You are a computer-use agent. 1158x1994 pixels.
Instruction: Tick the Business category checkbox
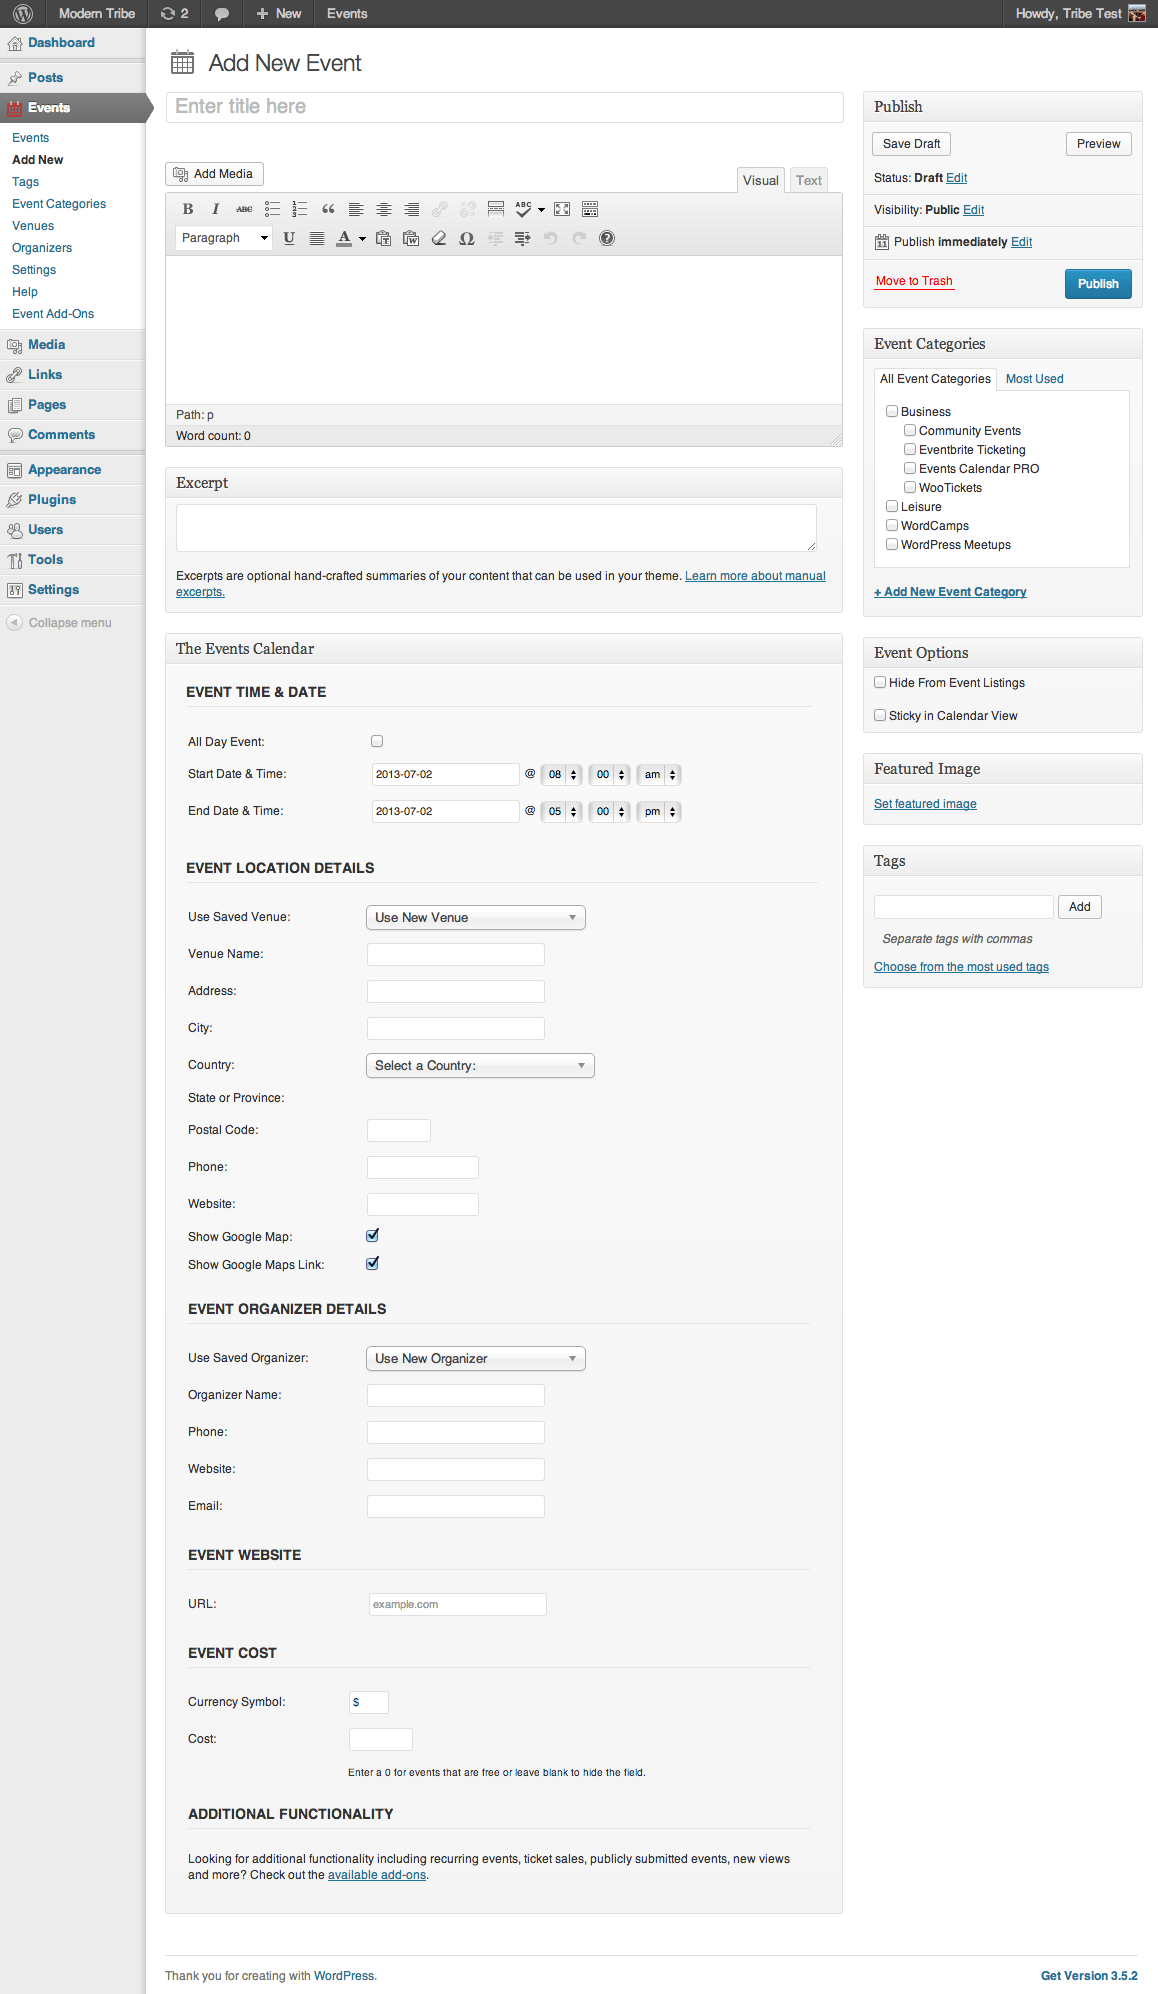pyautogui.click(x=892, y=411)
